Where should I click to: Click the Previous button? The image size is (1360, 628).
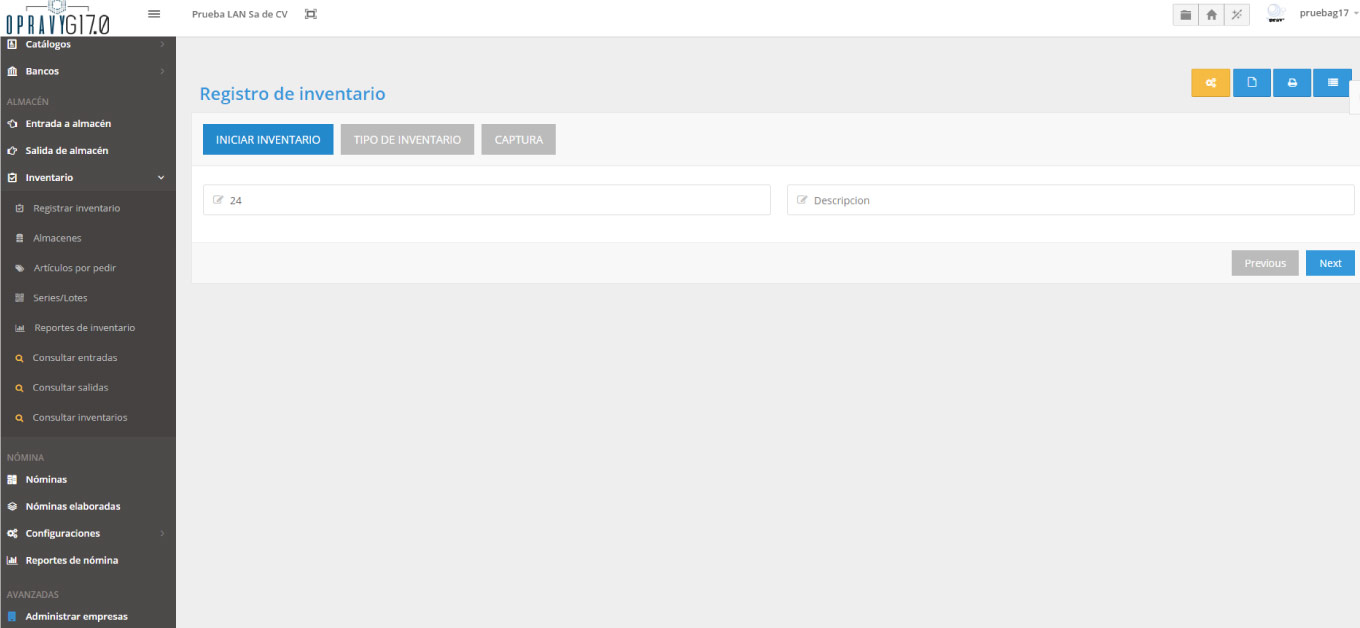pos(1264,263)
